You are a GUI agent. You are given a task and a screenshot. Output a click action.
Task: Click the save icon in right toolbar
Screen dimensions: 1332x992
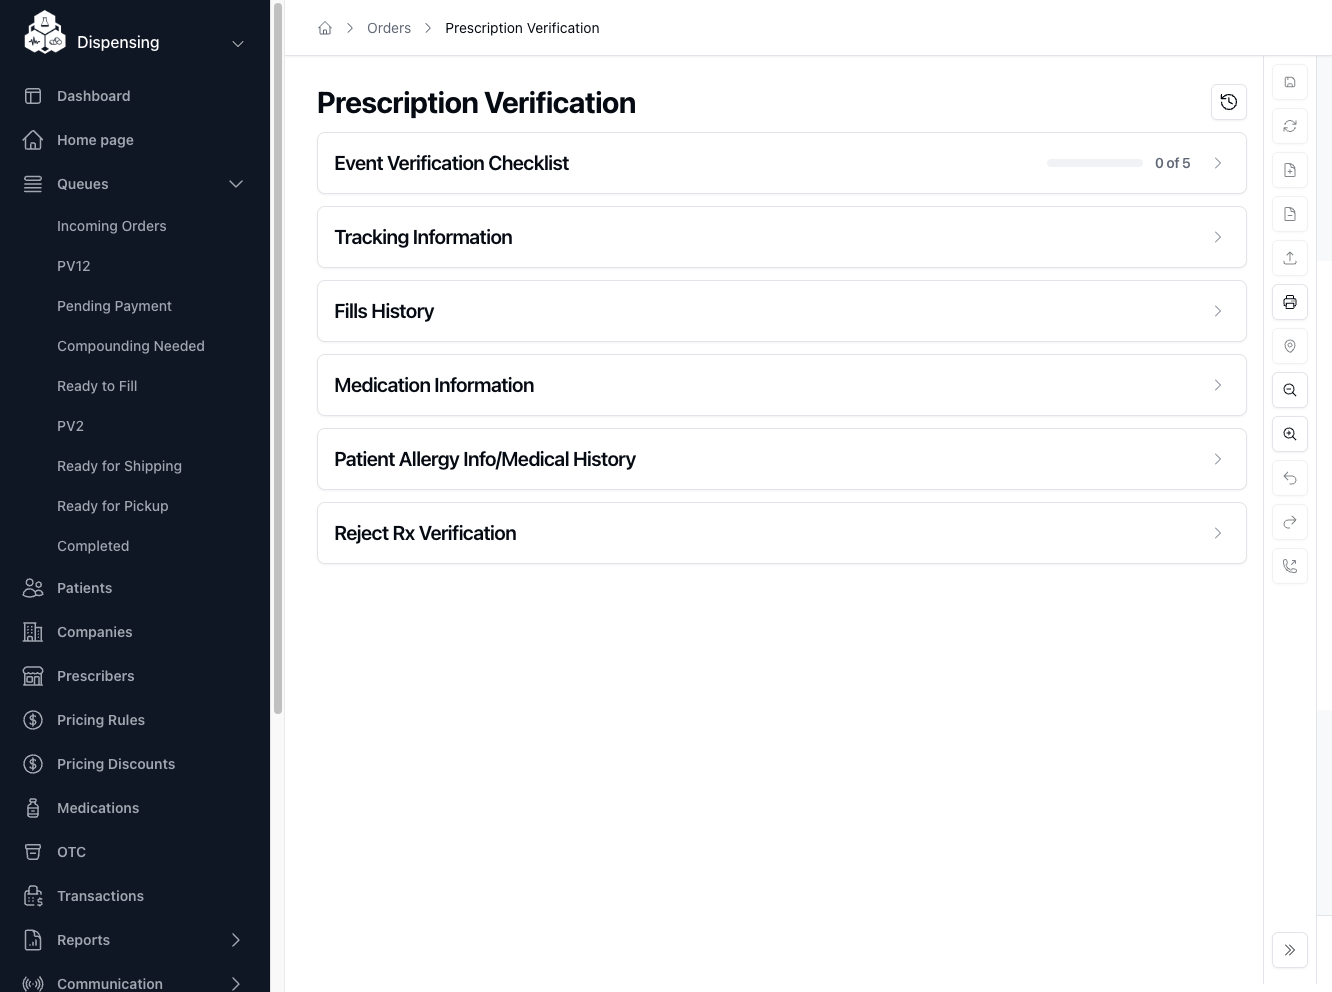(x=1290, y=82)
